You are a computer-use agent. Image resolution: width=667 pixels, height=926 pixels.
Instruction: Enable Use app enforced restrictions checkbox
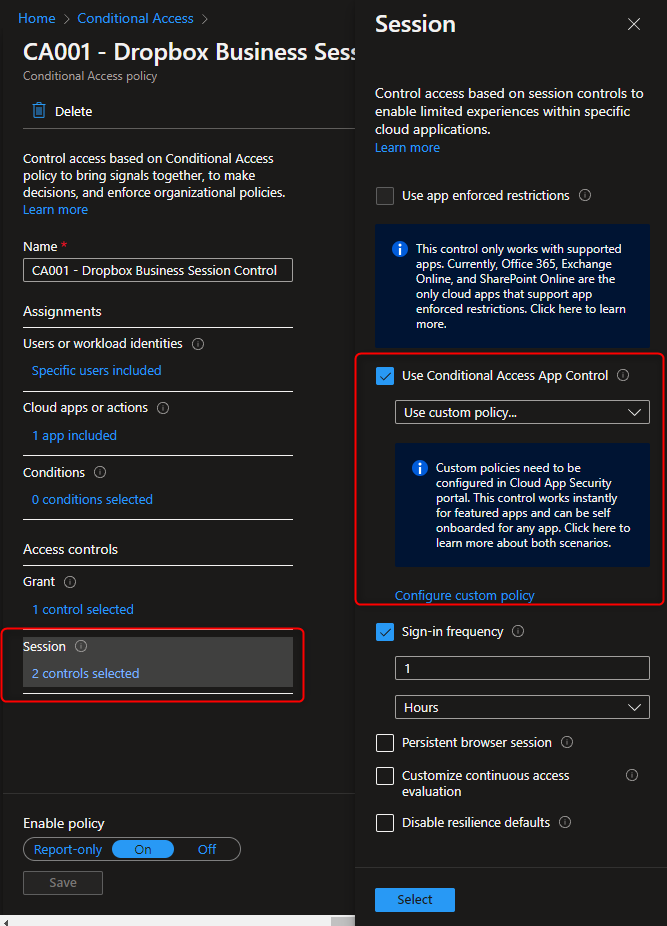pyautogui.click(x=385, y=196)
